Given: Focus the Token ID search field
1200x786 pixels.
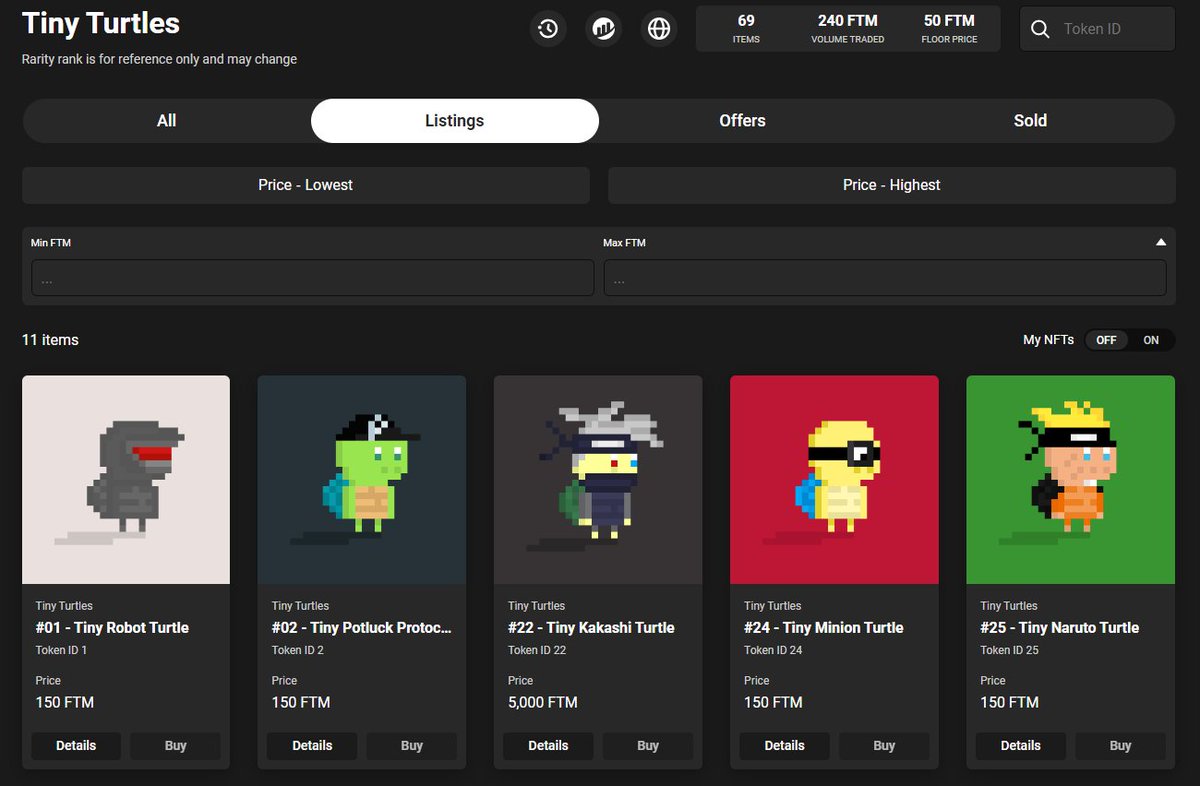Looking at the screenshot, I should coord(1097,29).
